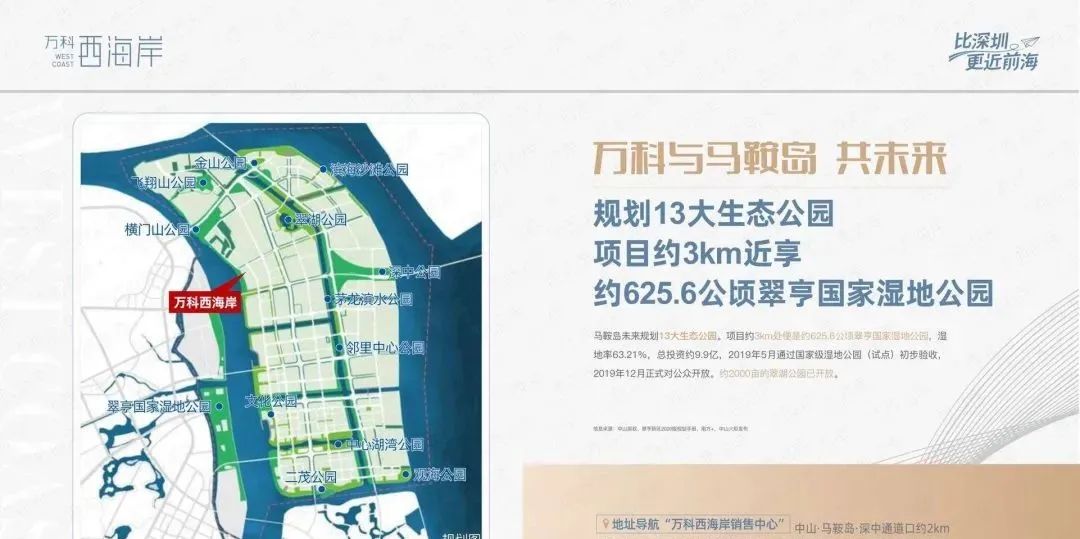Screen dimensions: 1080x539
Task: Select the 滨海沙滩公园 map marker dot
Action: [323, 169]
